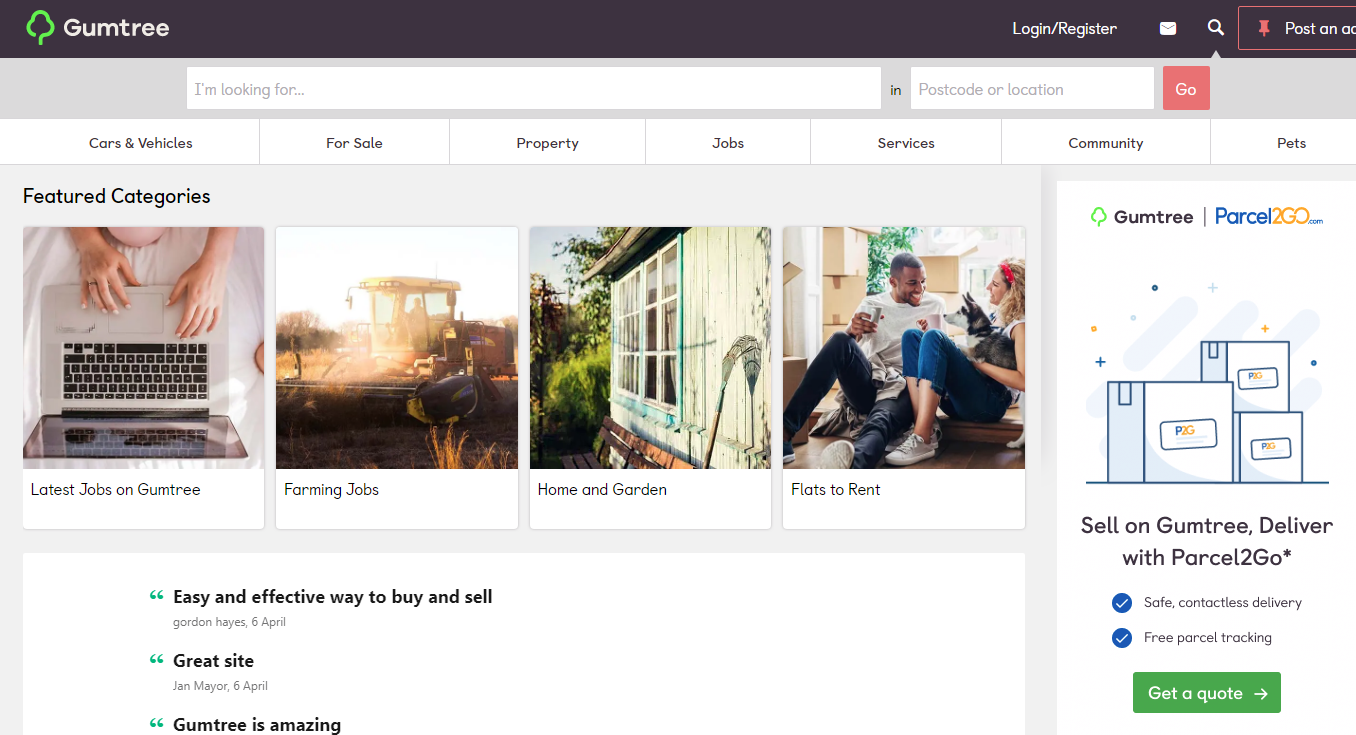Click the checkmark beside Free parcel tracking
This screenshot has width=1356, height=735.
(1122, 638)
